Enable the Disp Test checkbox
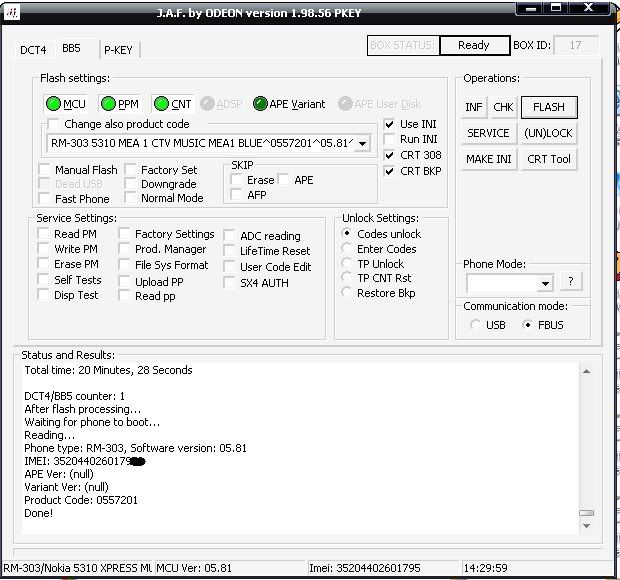 click(43, 295)
